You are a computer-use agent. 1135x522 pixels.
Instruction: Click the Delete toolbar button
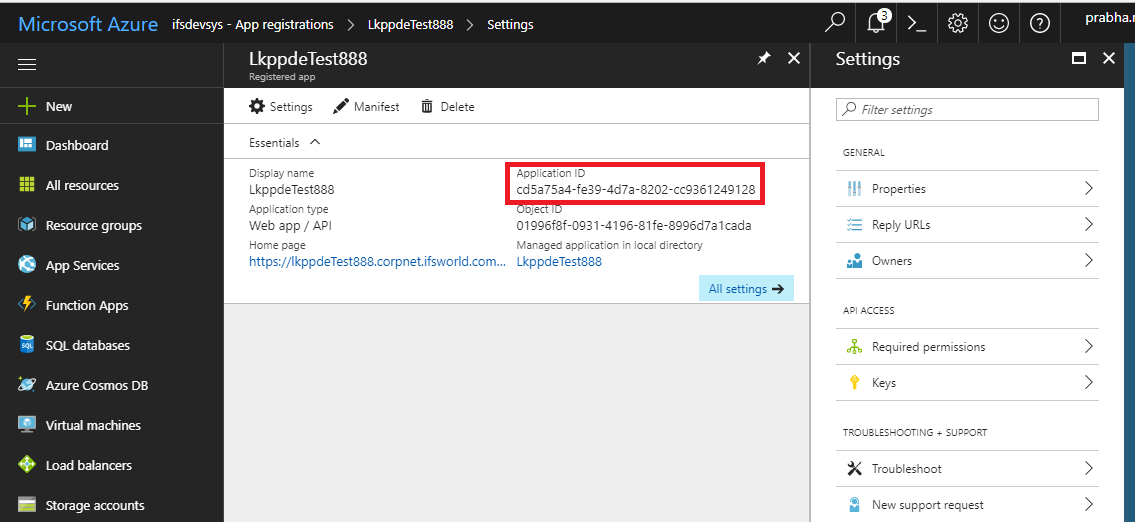(447, 107)
